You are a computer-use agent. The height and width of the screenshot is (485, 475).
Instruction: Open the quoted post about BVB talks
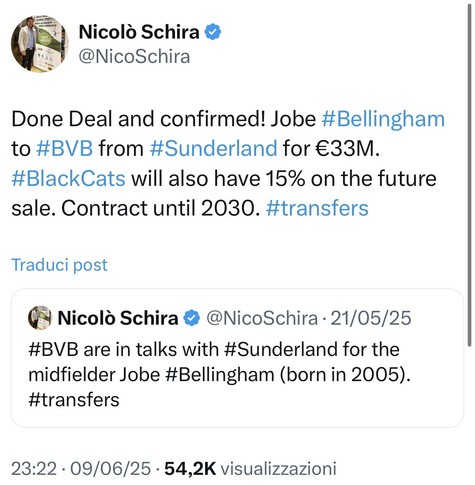(237, 358)
